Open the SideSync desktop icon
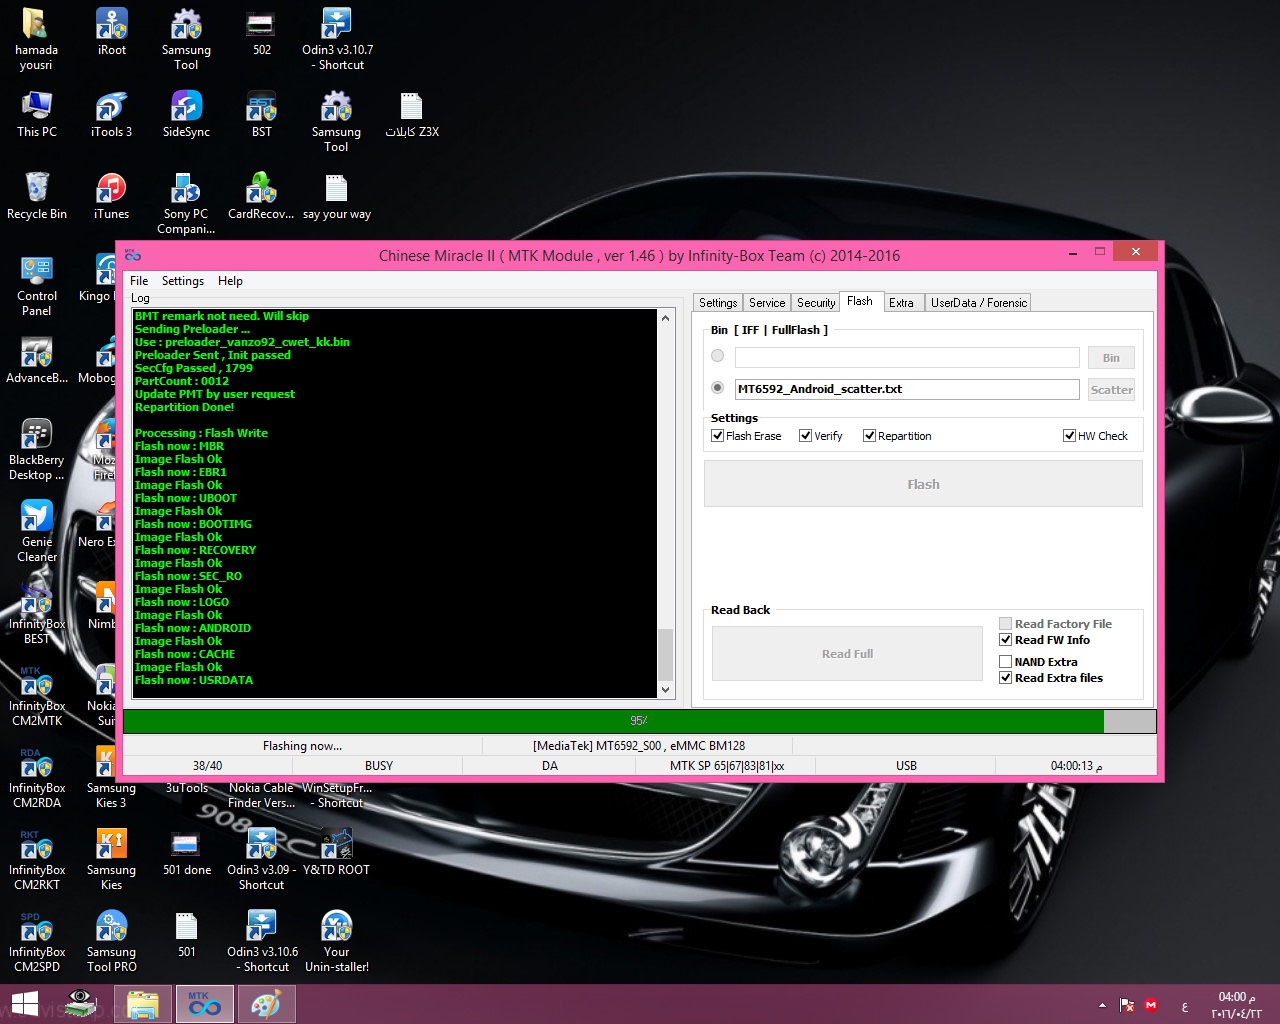 coord(186,114)
